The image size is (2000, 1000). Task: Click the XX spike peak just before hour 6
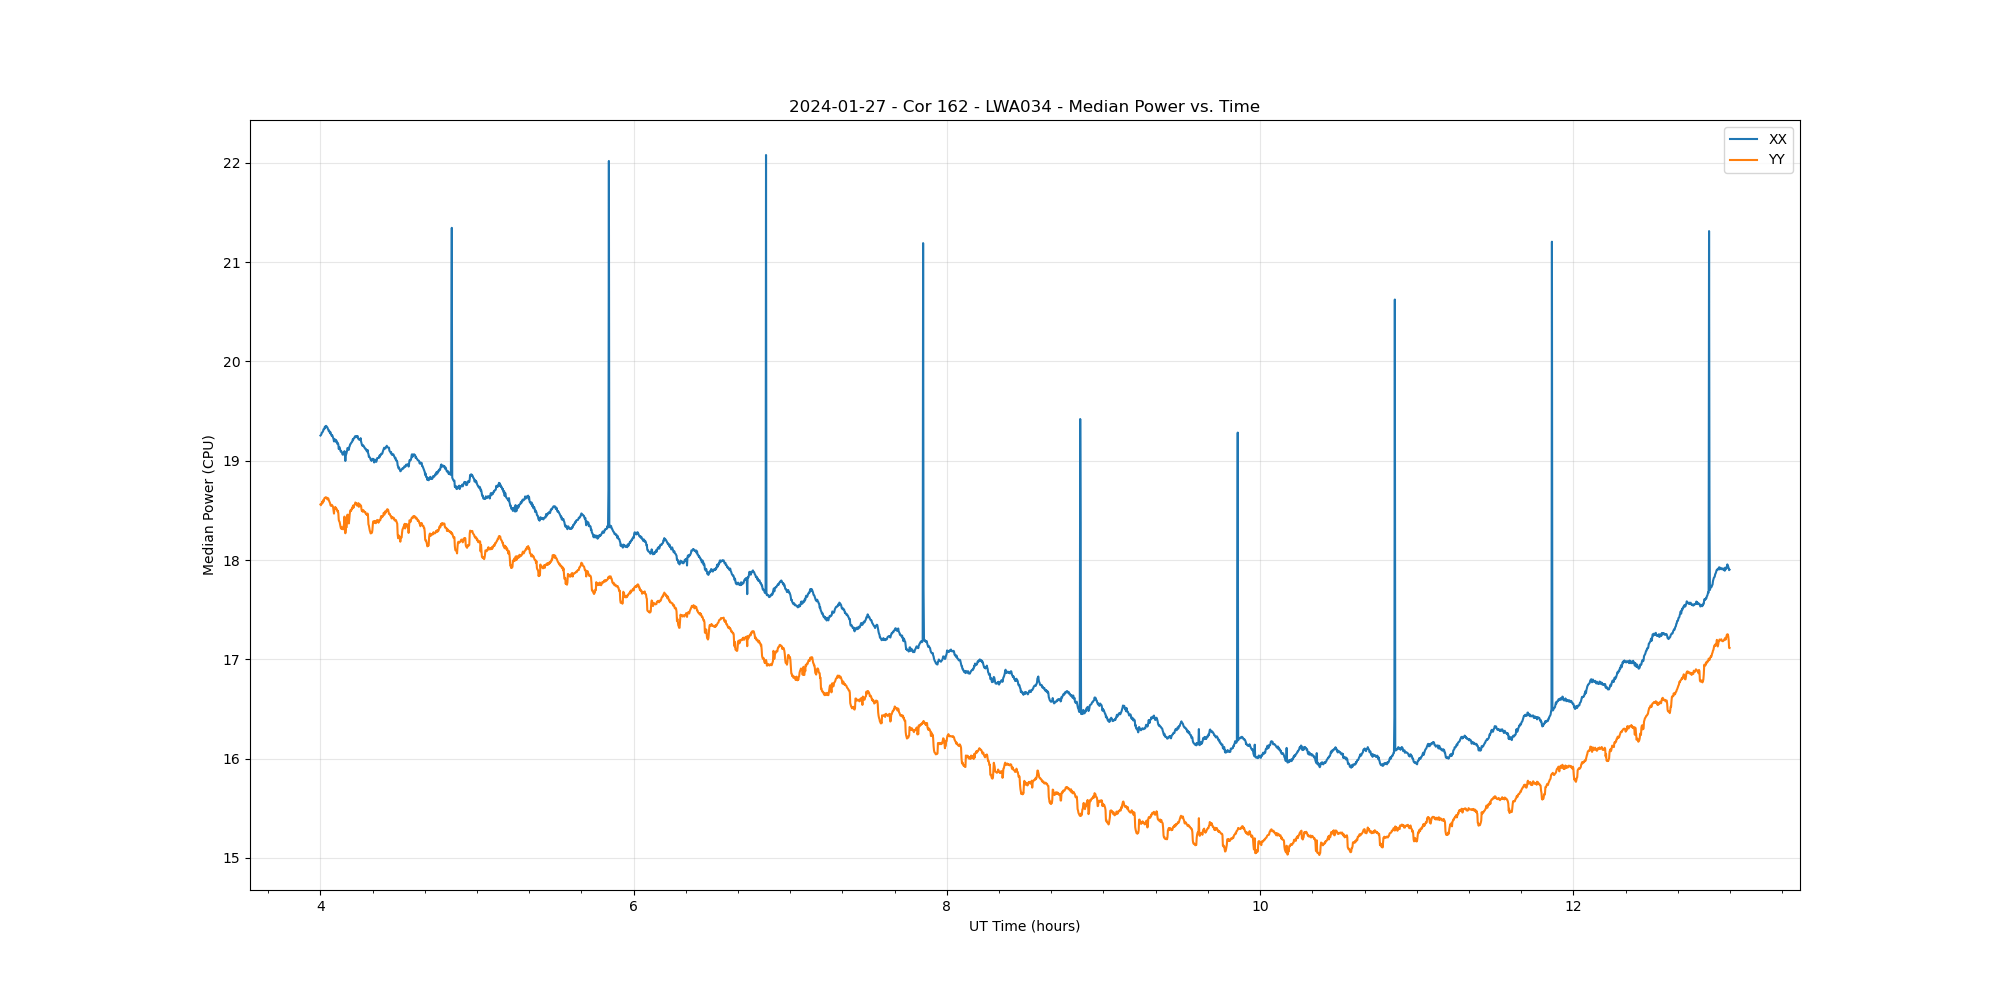(609, 161)
